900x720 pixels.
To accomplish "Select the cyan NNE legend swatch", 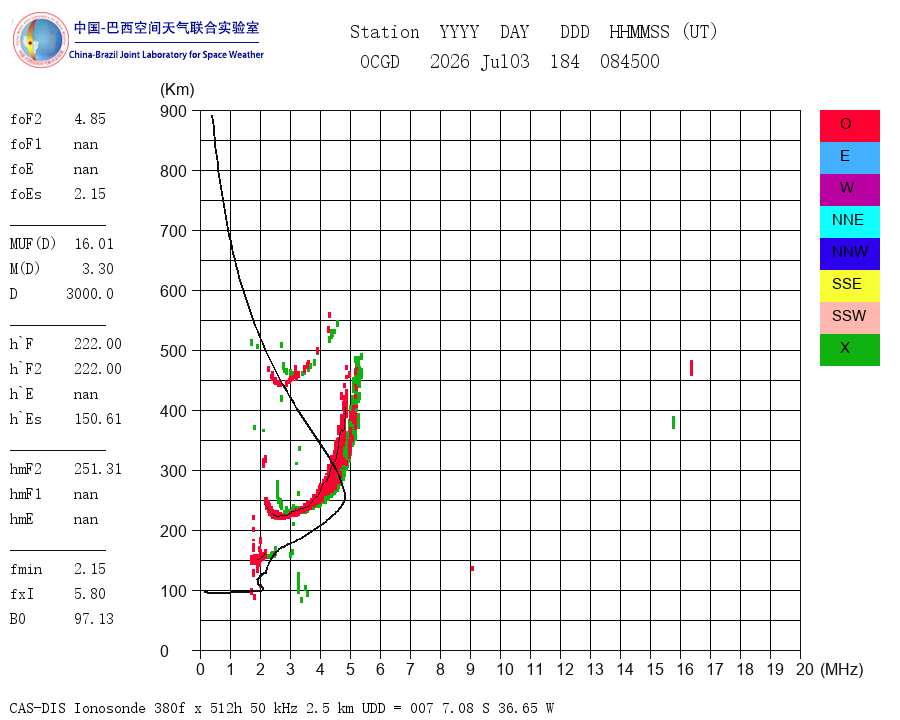I will click(849, 222).
